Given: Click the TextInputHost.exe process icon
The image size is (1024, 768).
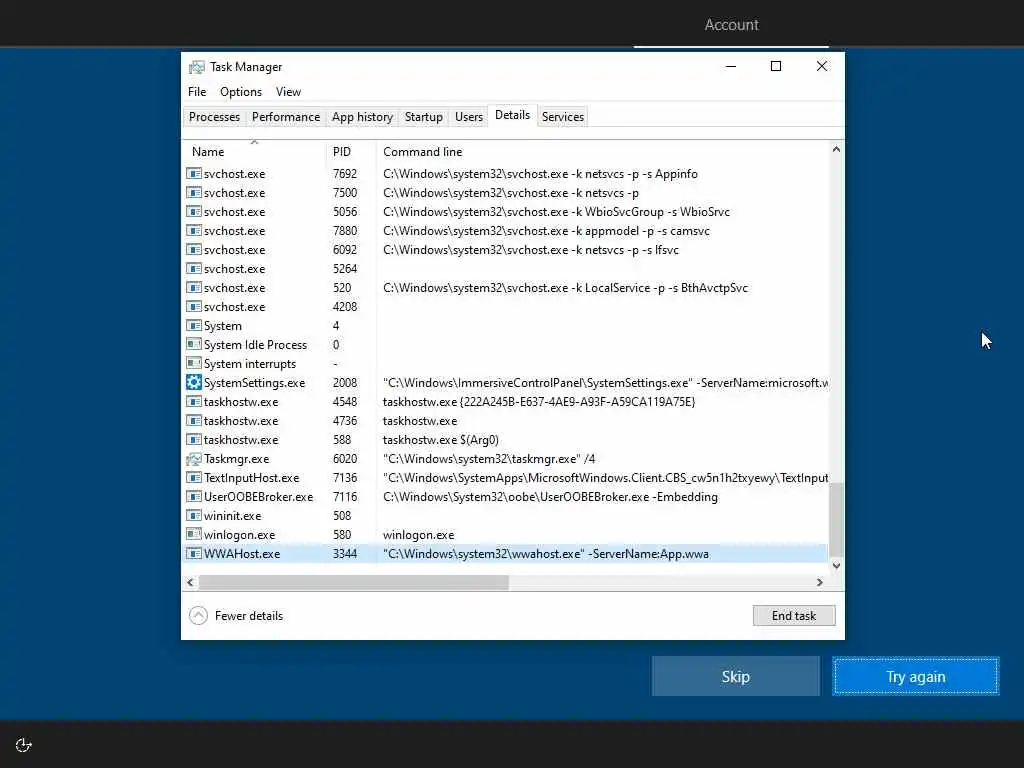Looking at the screenshot, I should point(194,478).
